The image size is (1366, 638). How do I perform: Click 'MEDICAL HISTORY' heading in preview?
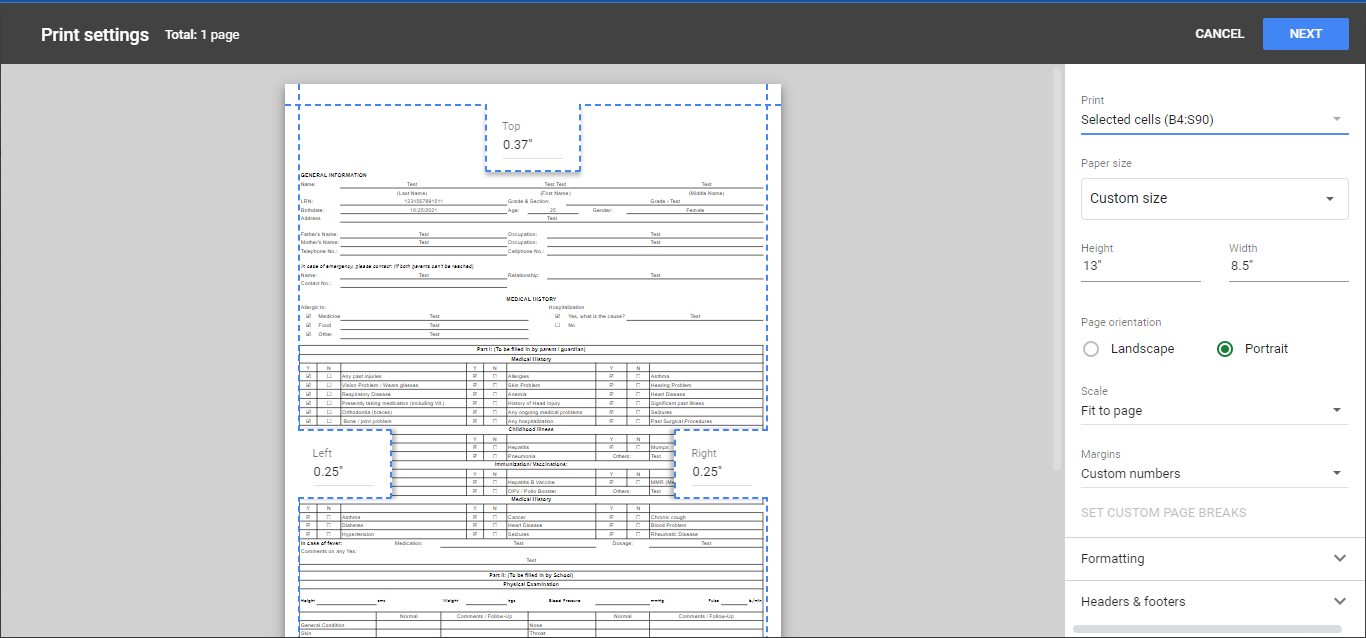point(531,299)
